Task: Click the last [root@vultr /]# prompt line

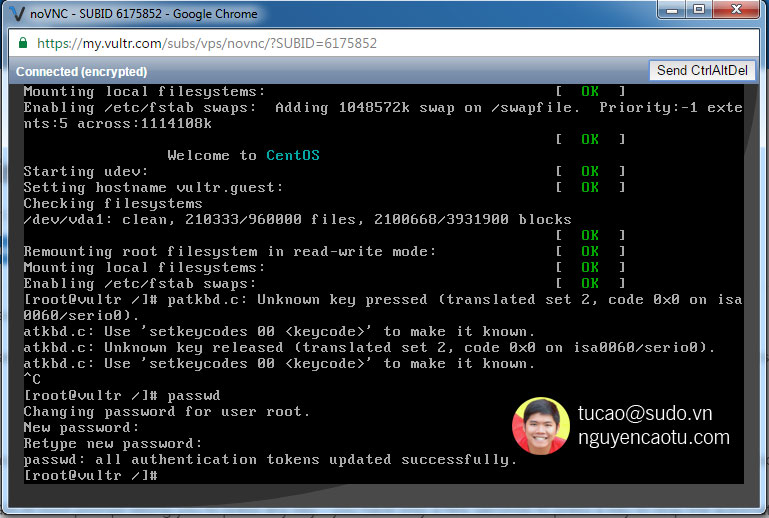Action: [91, 475]
